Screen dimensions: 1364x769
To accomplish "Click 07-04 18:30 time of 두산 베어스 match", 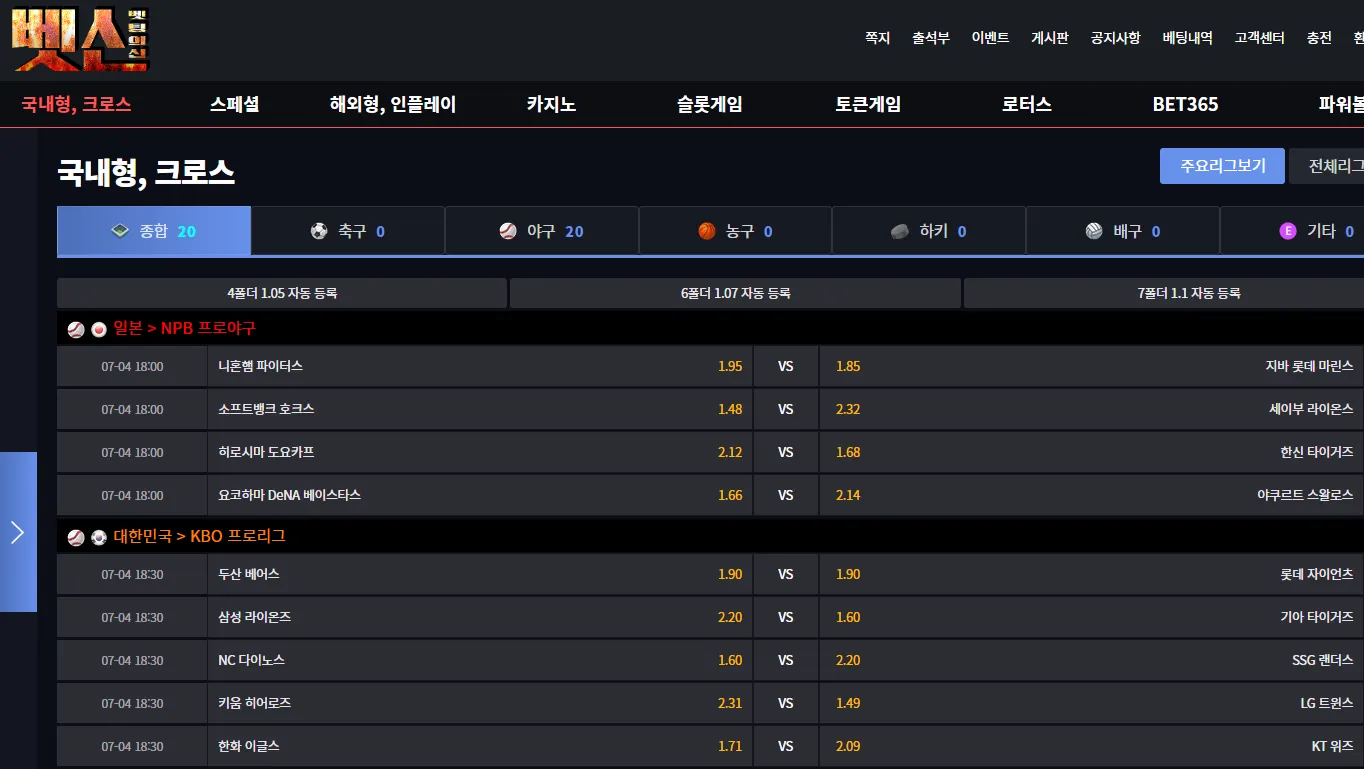I will click(x=132, y=574).
